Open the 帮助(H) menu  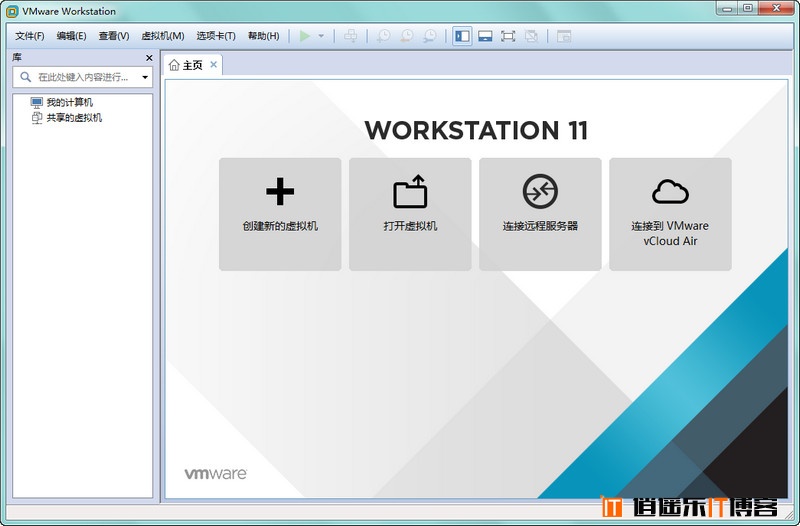coord(263,36)
